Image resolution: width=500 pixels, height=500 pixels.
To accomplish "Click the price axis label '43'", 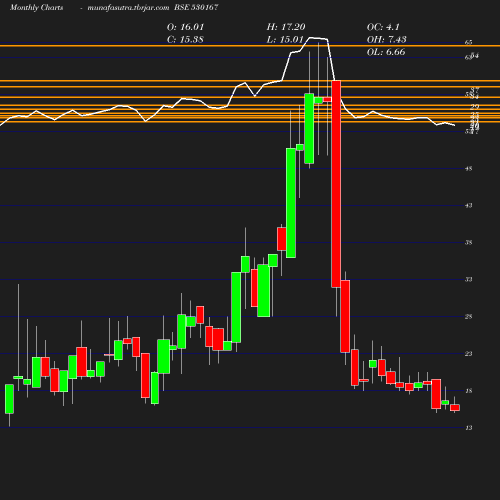I will (x=469, y=206).
